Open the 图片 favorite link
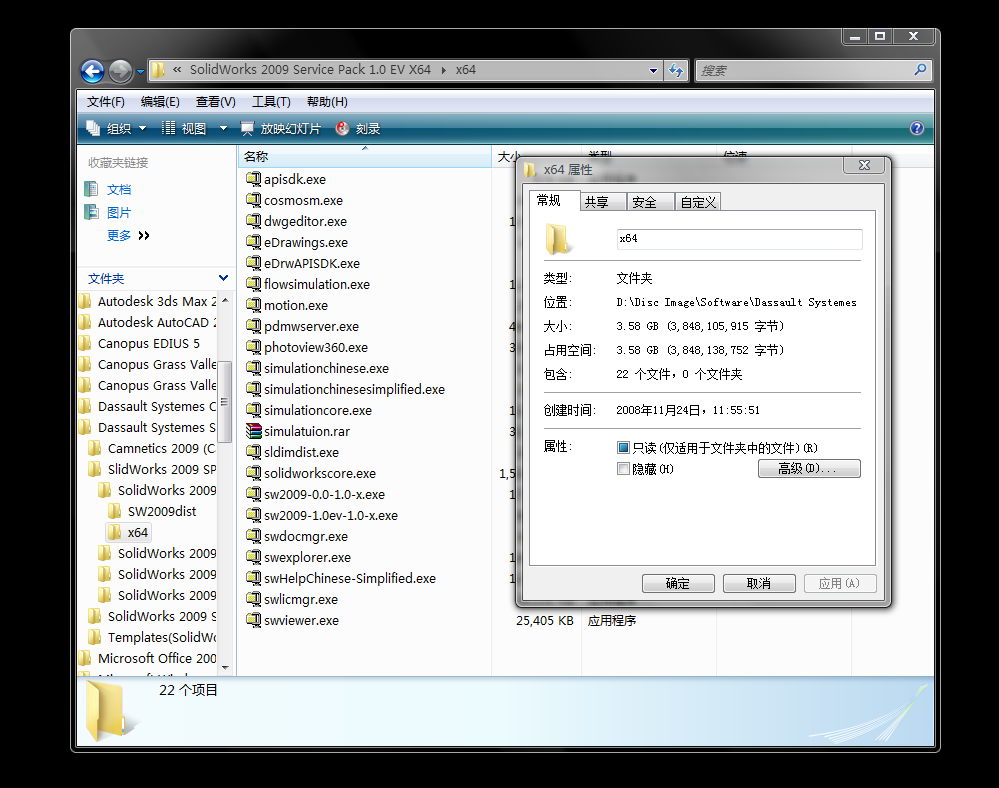This screenshot has height=788, width=999. point(119,213)
